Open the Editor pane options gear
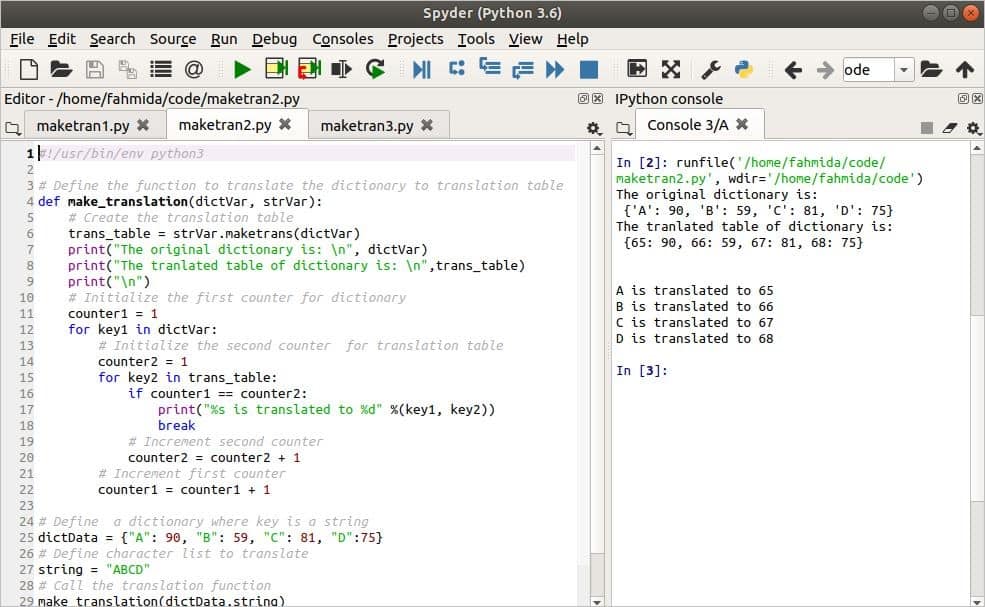985x607 pixels. [594, 128]
